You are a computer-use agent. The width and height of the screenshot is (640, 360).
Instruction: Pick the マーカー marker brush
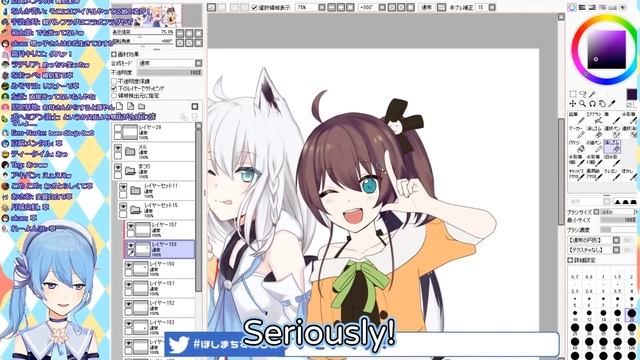(576, 133)
